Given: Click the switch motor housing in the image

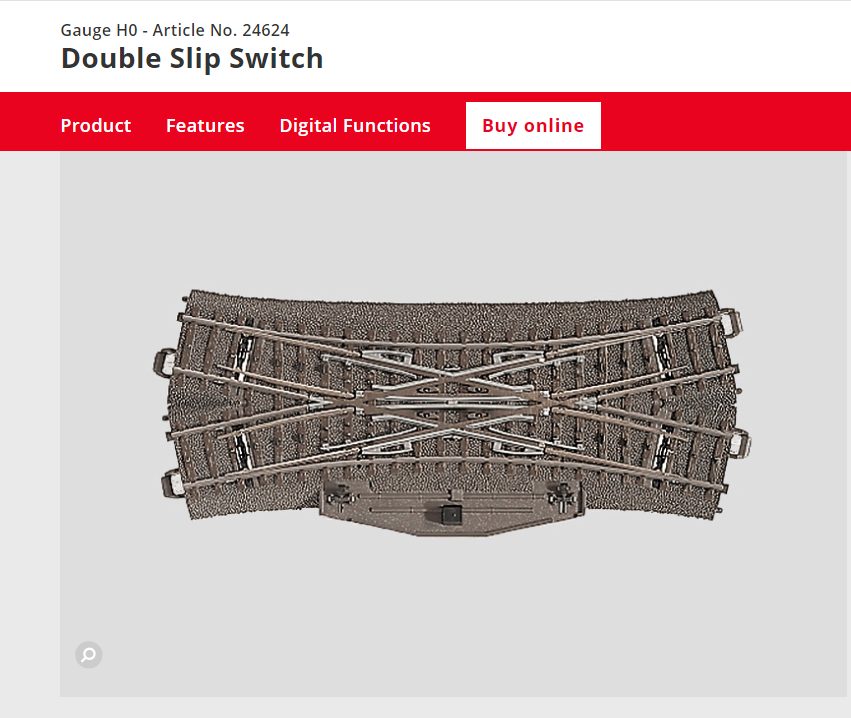Looking at the screenshot, I should tap(452, 503).
